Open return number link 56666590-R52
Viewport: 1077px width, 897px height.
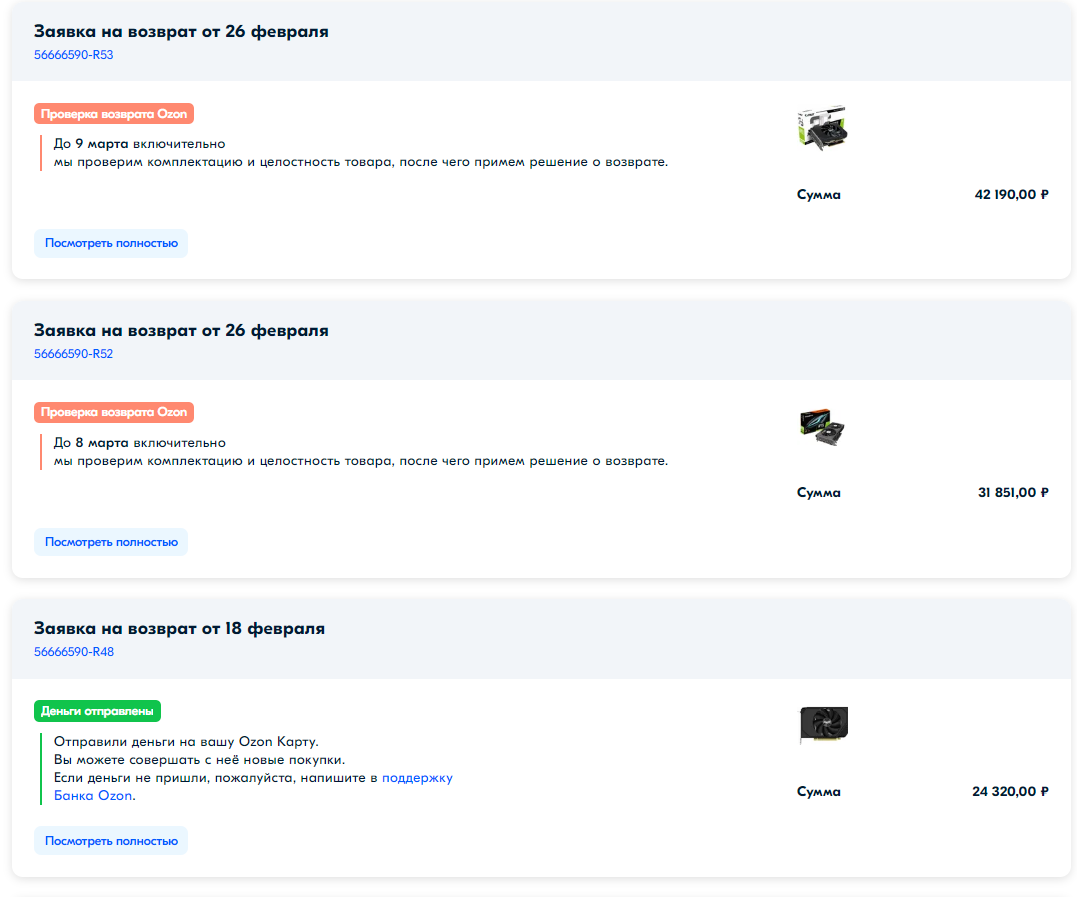point(73,354)
